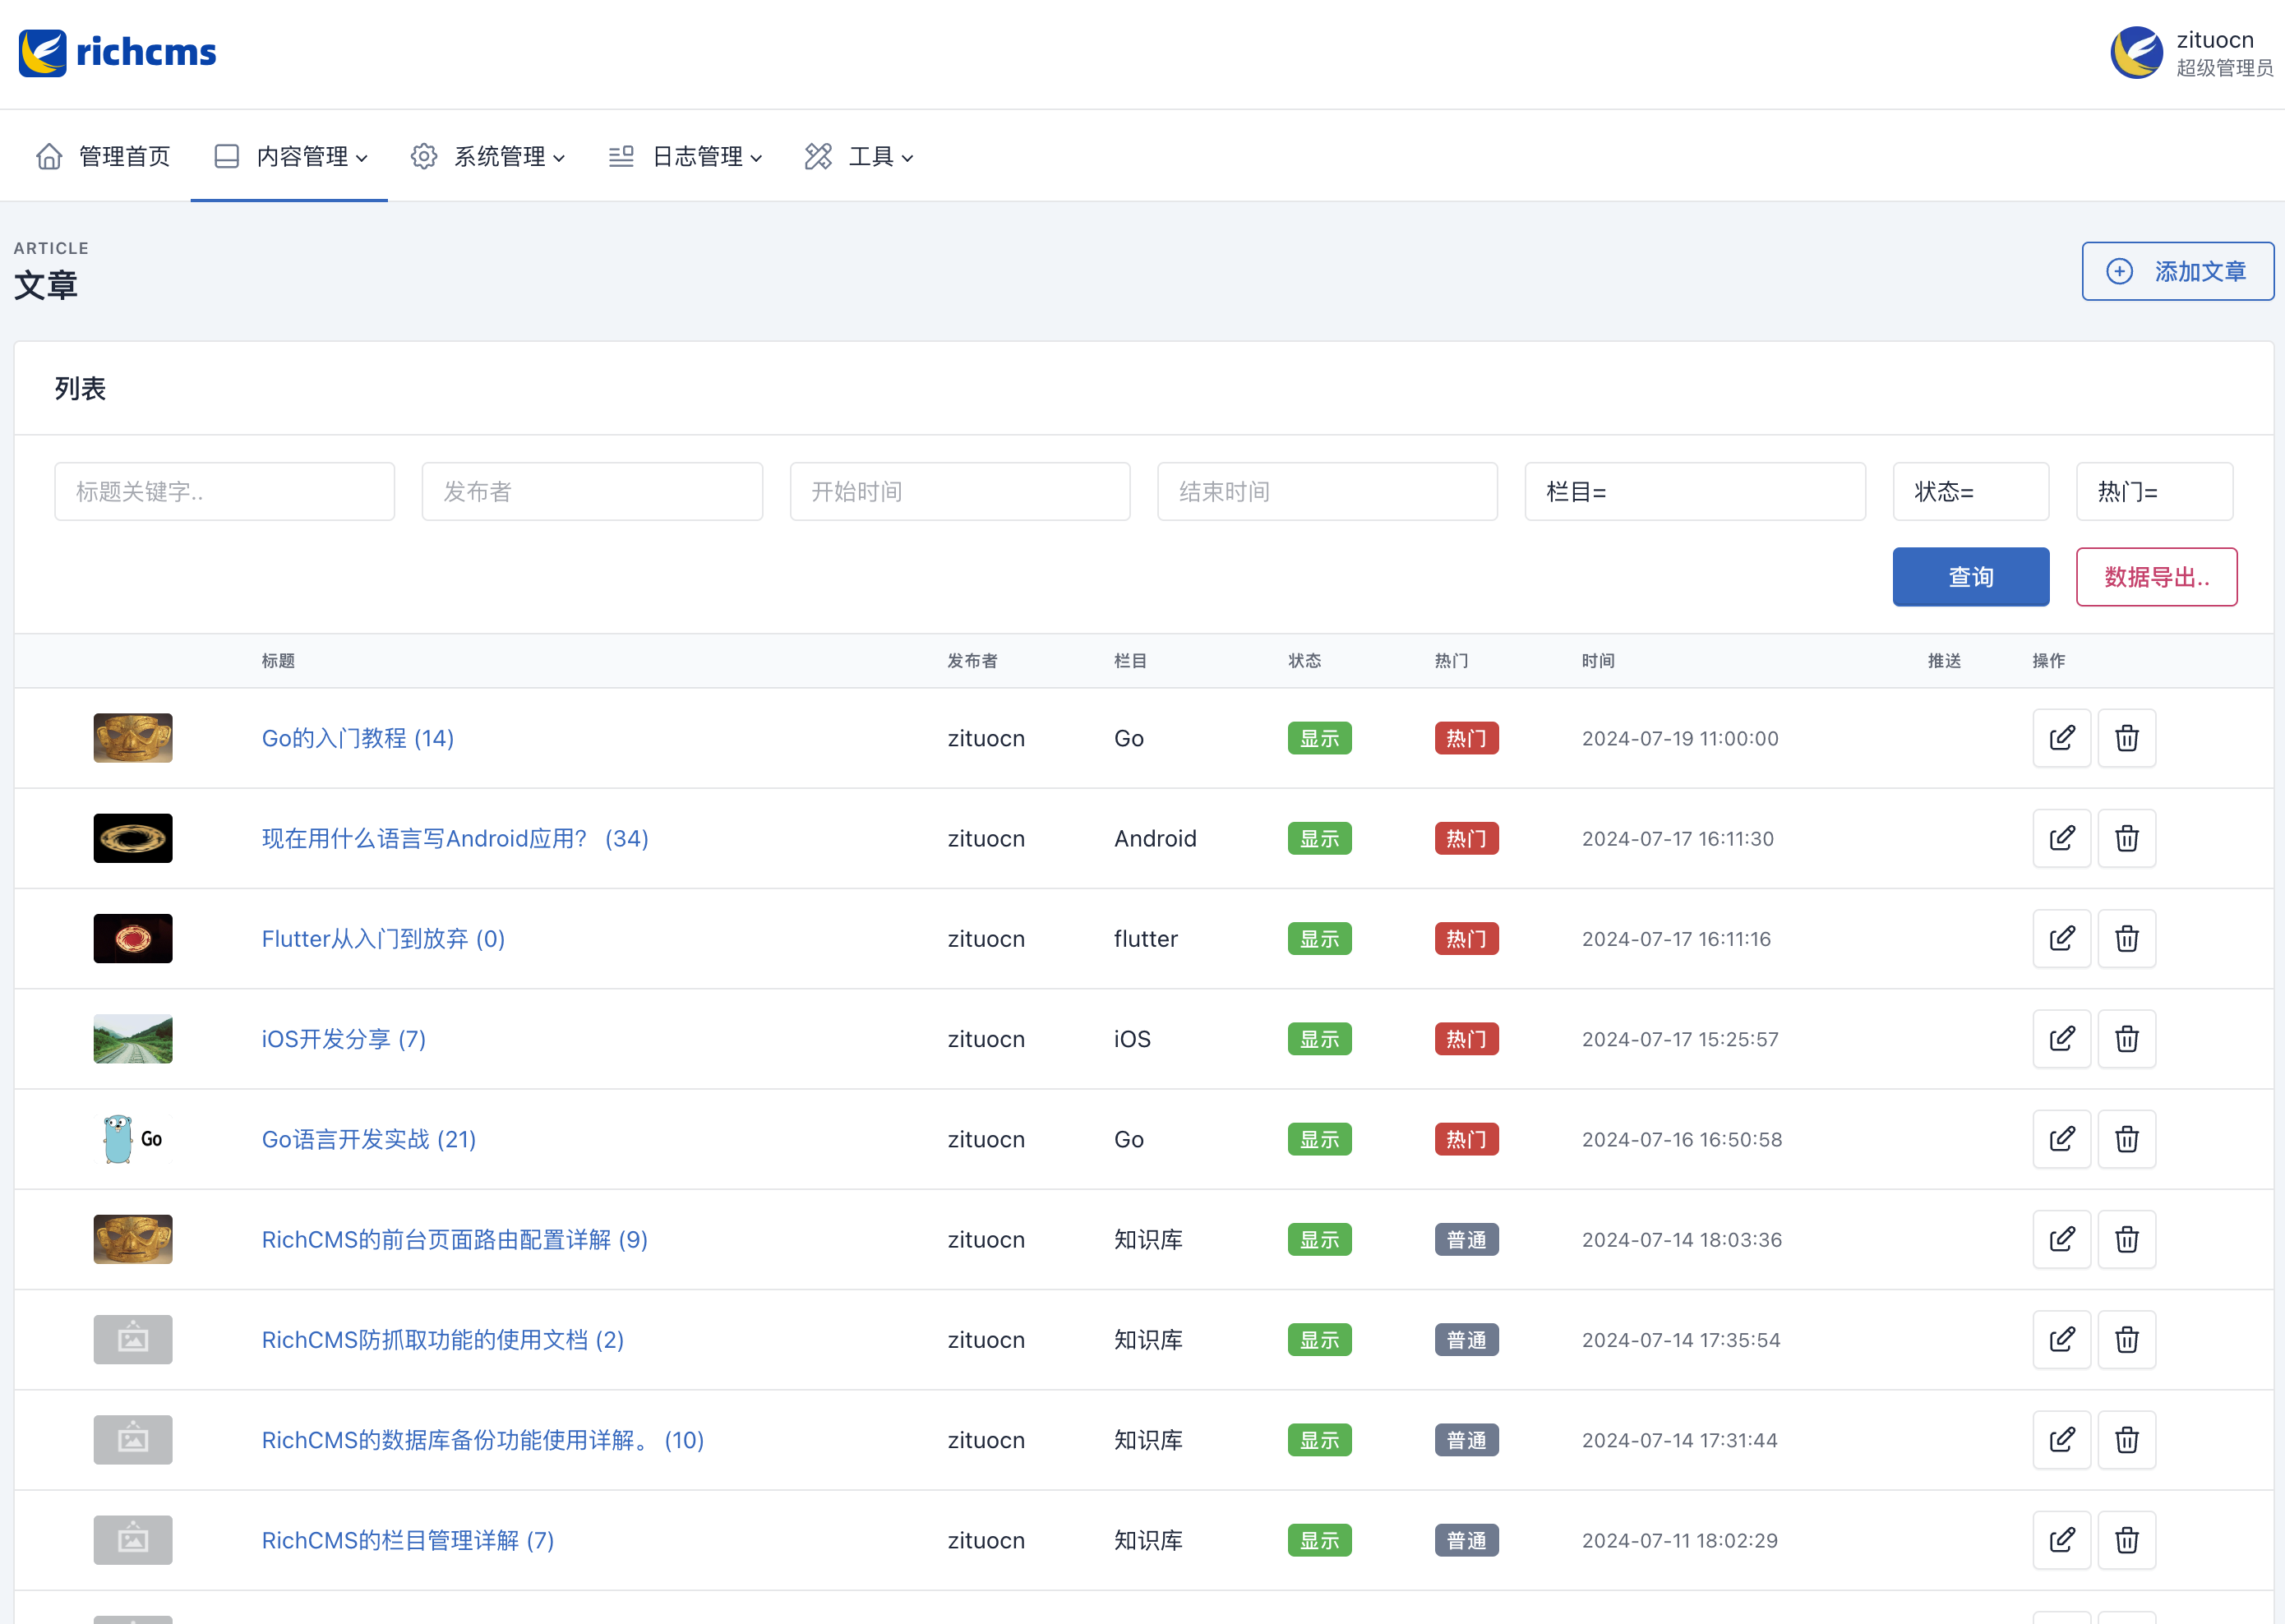Image resolution: width=2285 pixels, height=1624 pixels.
Task: Edit the RichCMS的栏目管理详解 article
Action: [2061, 1540]
